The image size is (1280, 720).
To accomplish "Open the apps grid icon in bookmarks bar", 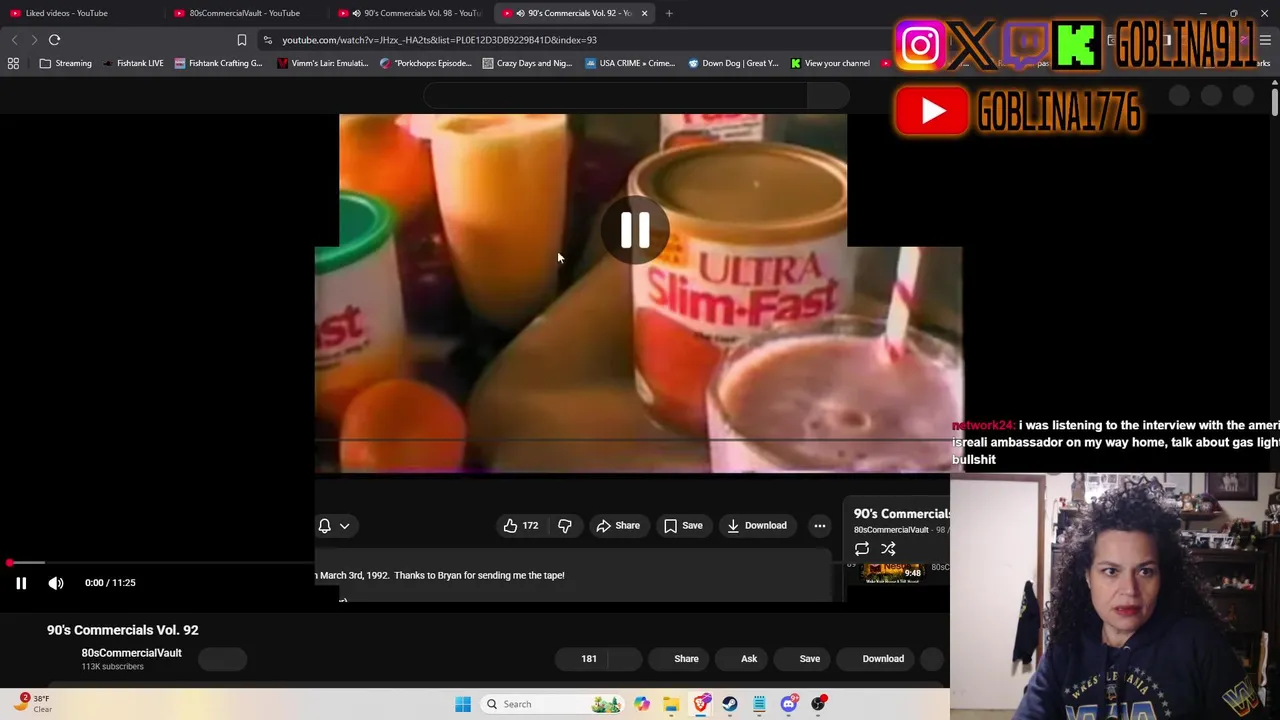I will pos(13,63).
